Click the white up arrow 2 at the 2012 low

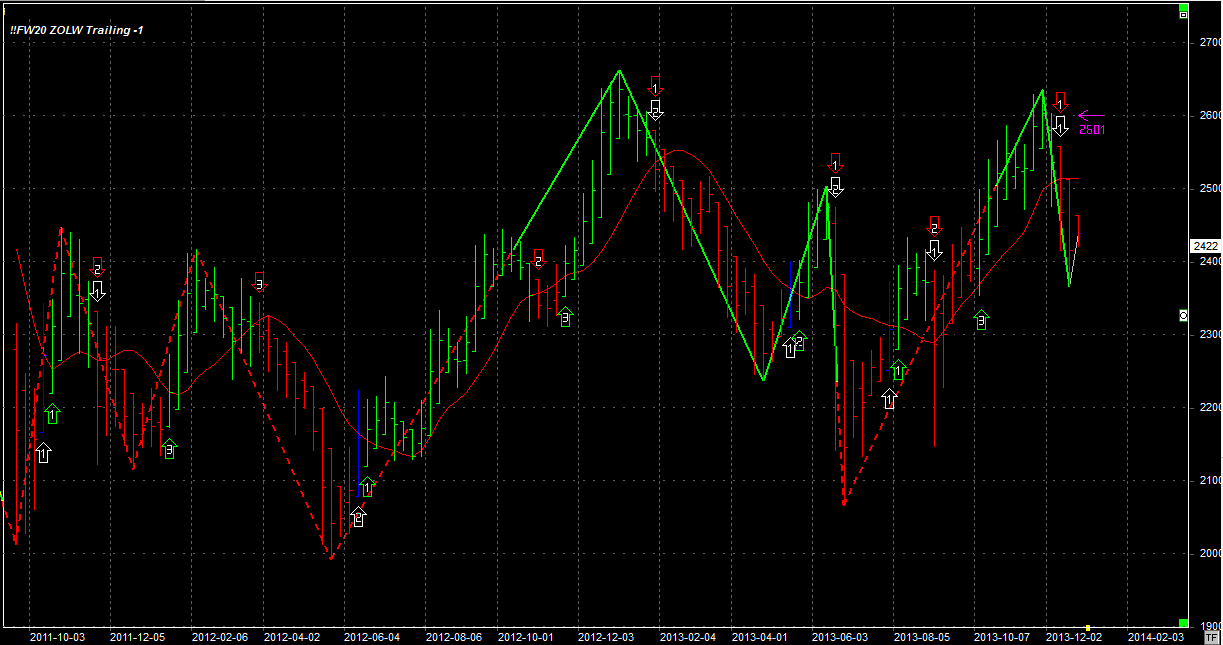pyautogui.click(x=358, y=517)
